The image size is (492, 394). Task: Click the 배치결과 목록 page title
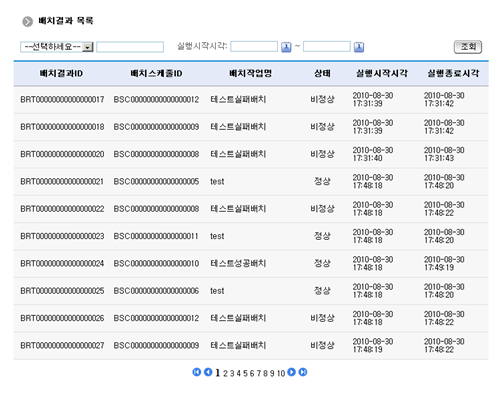pos(66,21)
